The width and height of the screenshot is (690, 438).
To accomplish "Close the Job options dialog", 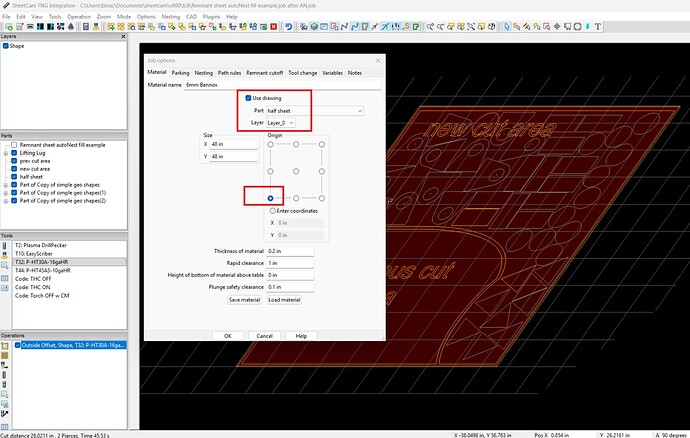I will 379,61.
